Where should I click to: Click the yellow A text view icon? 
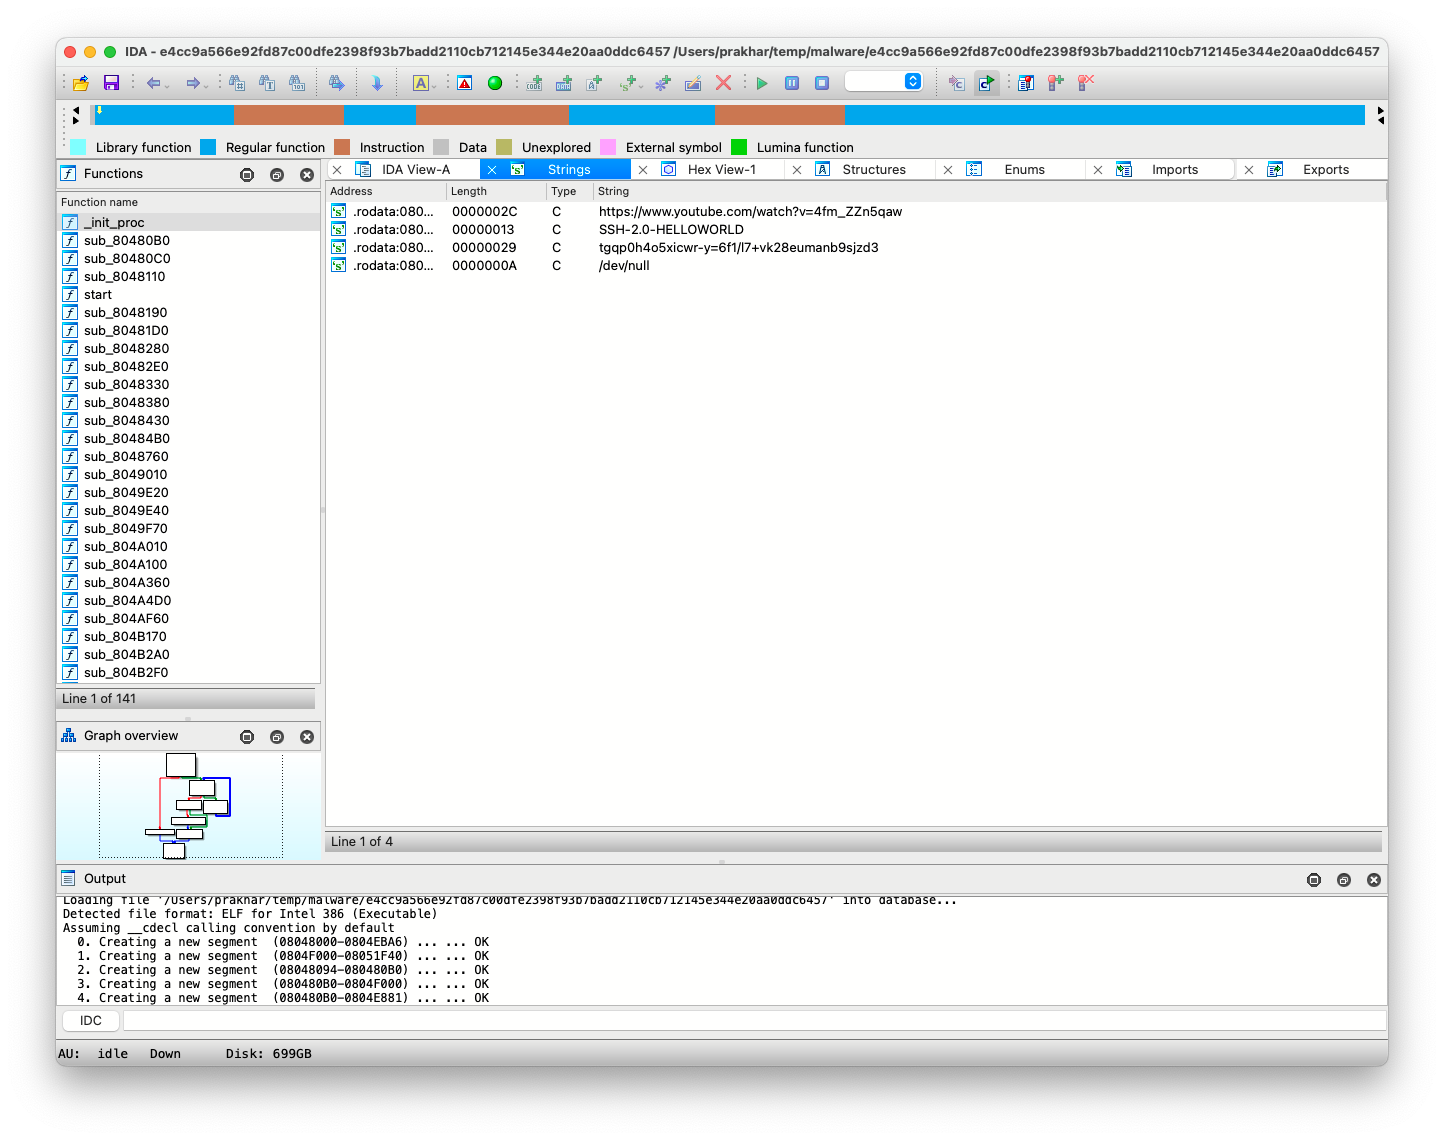click(x=421, y=83)
